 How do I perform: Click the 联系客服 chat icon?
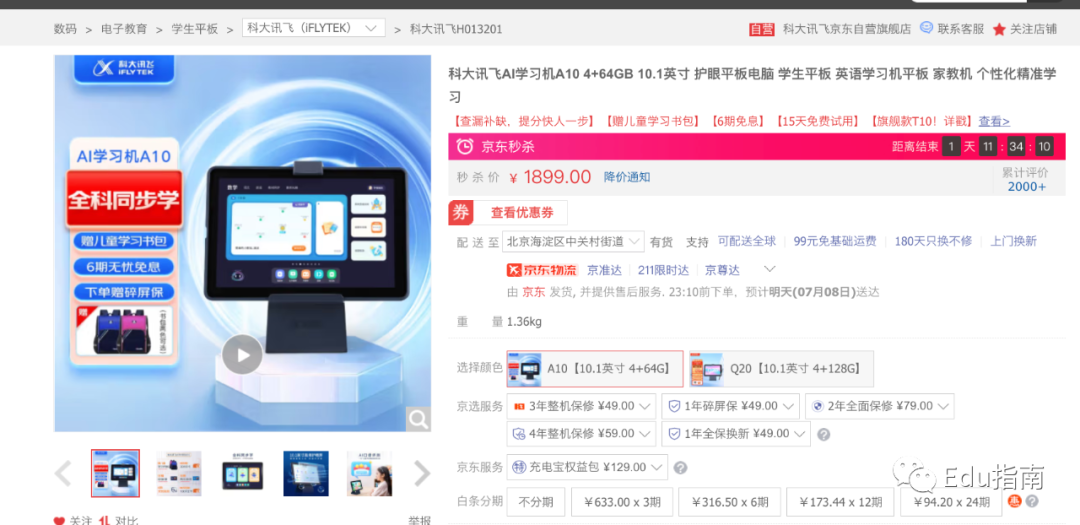coord(926,28)
